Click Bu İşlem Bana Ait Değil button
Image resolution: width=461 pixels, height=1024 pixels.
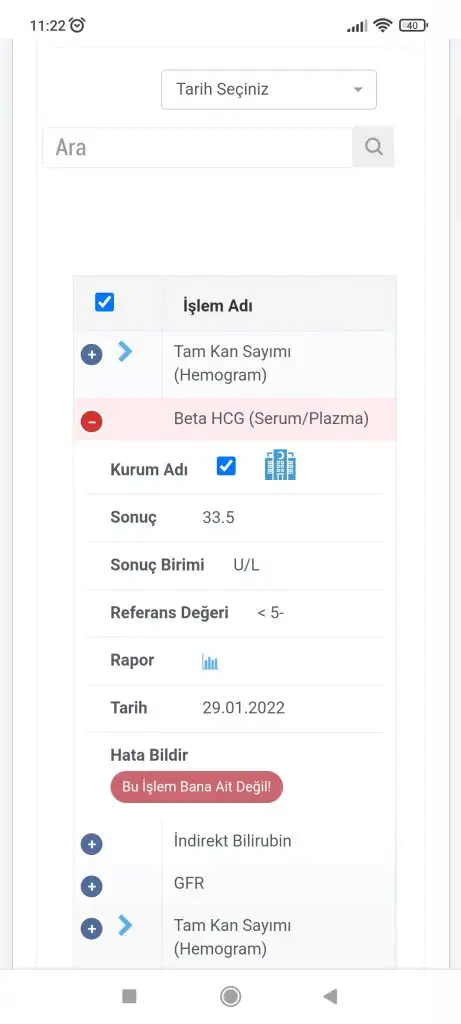click(x=197, y=787)
